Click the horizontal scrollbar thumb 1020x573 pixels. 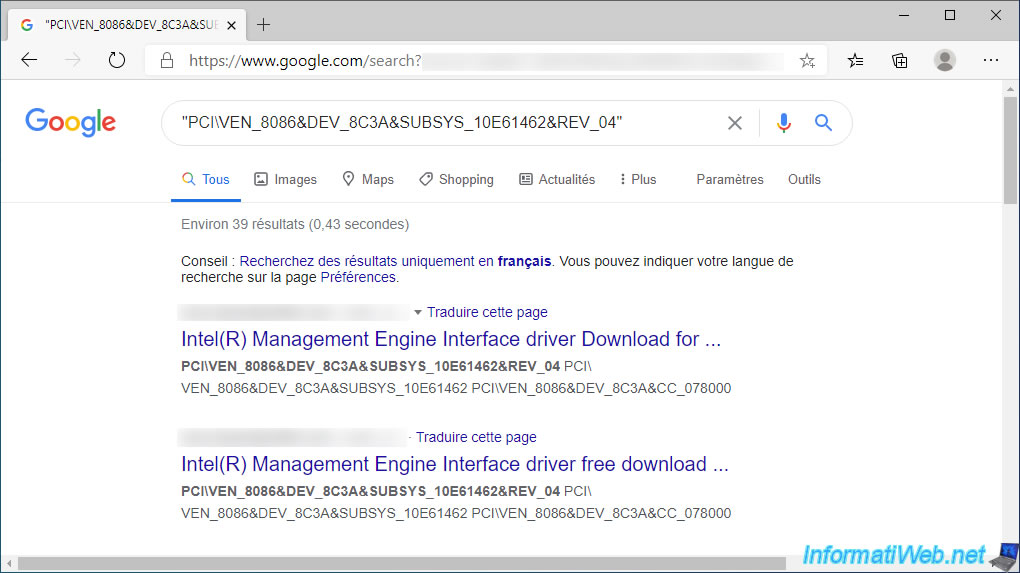tap(401, 563)
